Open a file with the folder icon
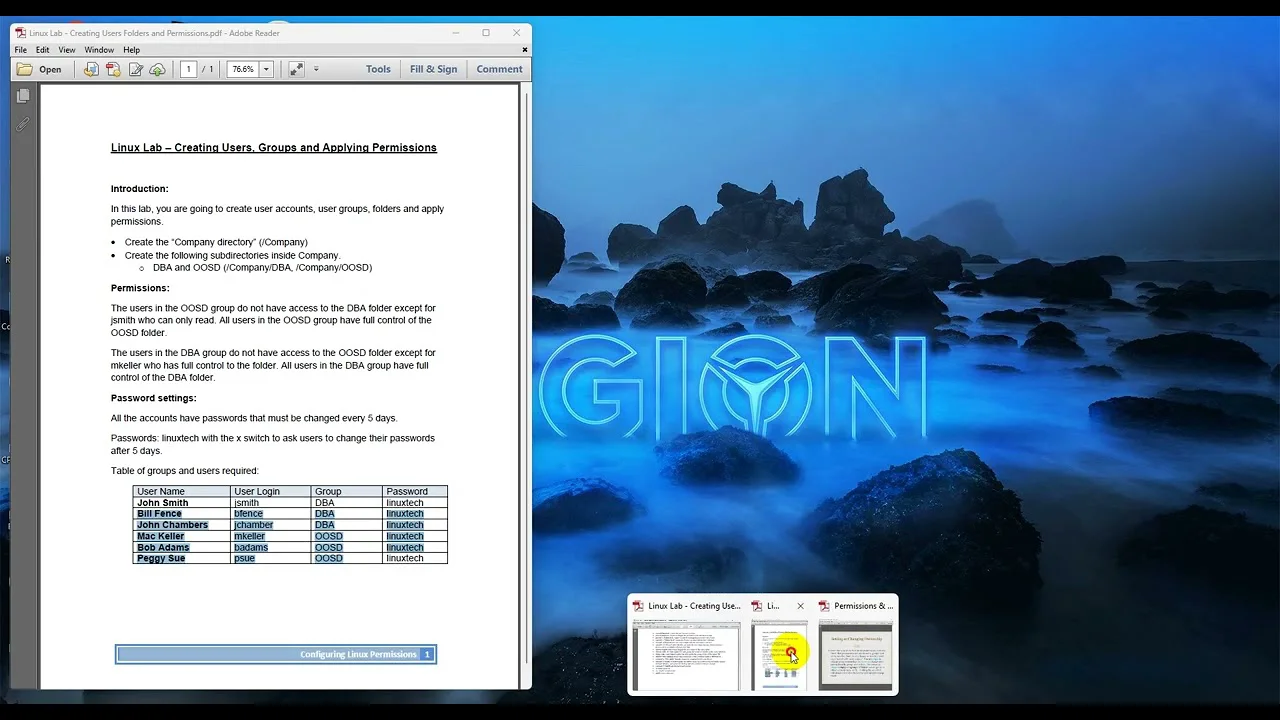The image size is (1280, 720). click(x=24, y=69)
